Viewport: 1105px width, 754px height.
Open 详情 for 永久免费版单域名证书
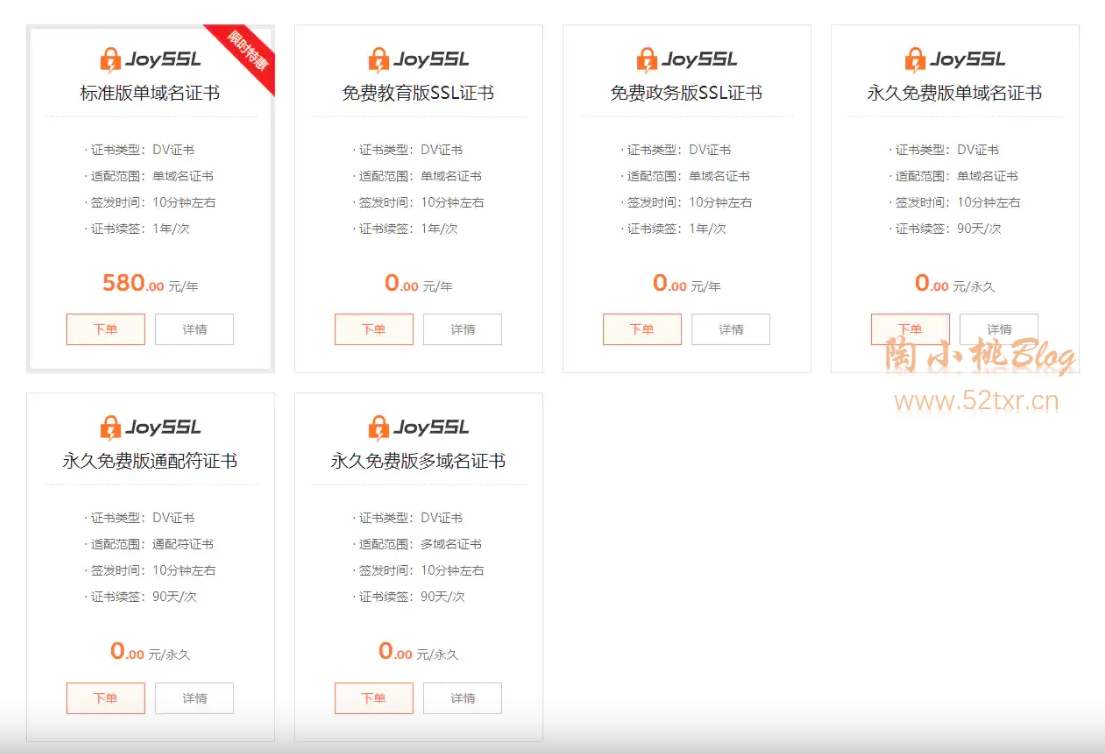click(999, 329)
